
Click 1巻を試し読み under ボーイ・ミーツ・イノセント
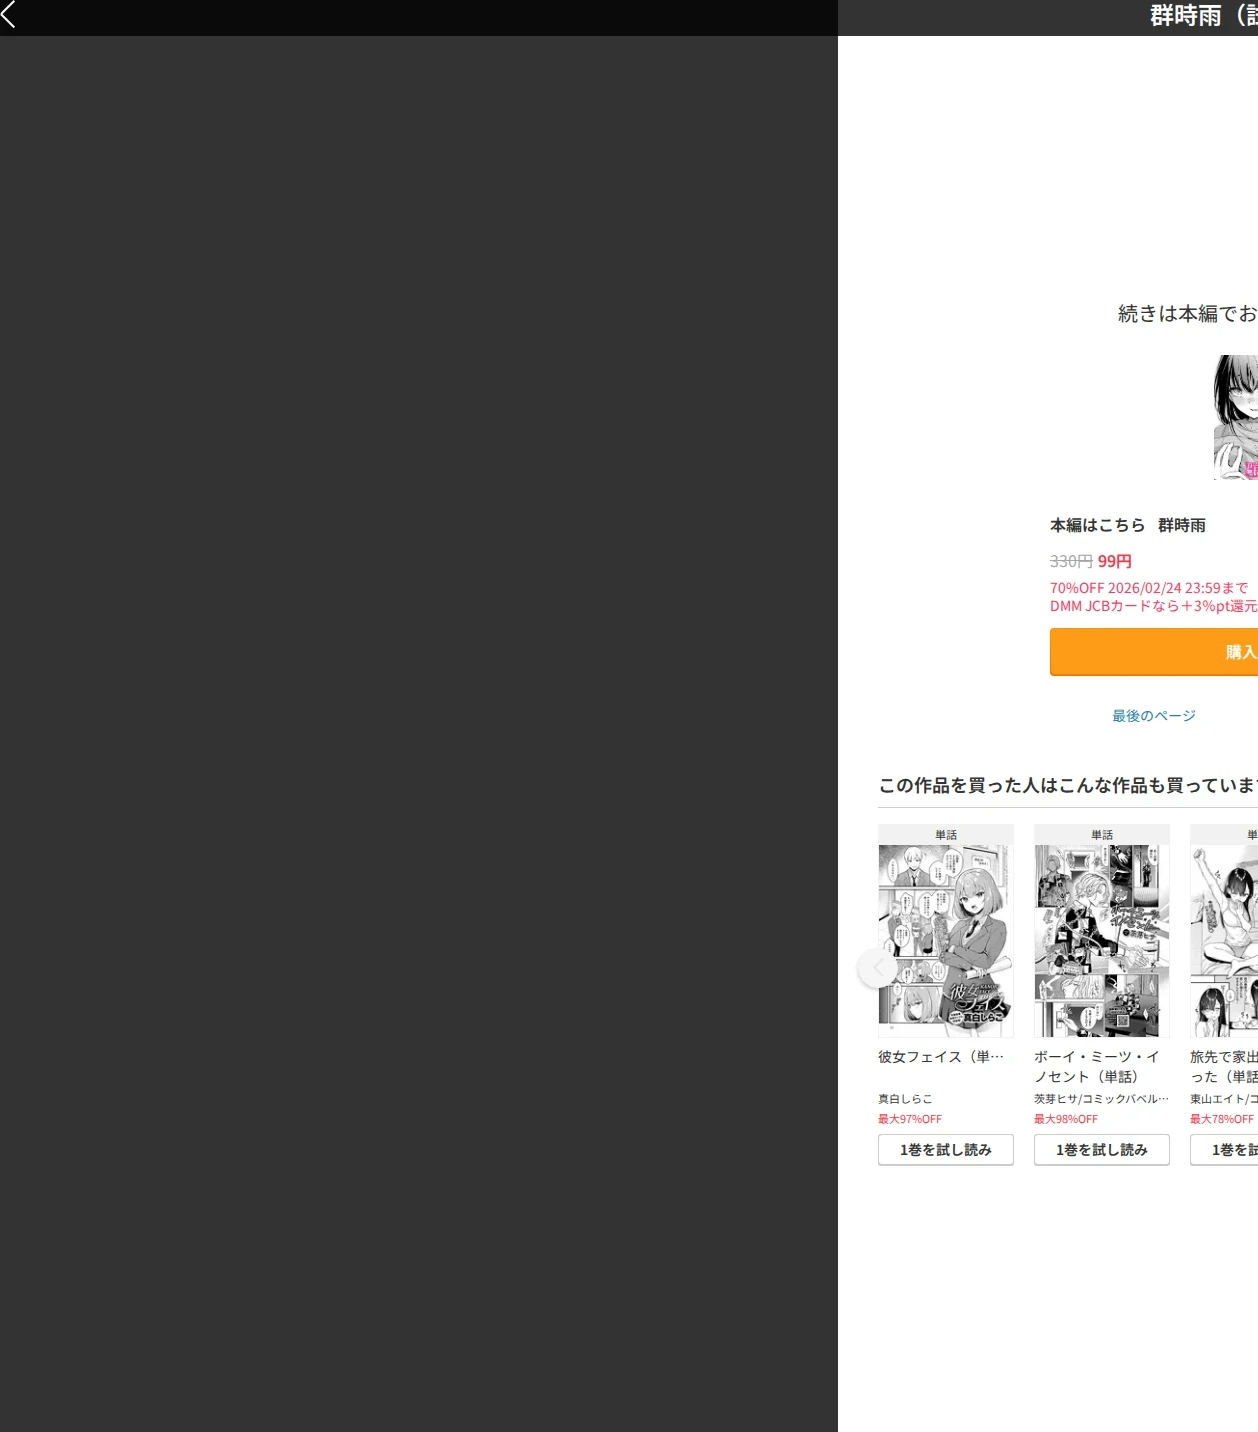click(x=1102, y=1150)
